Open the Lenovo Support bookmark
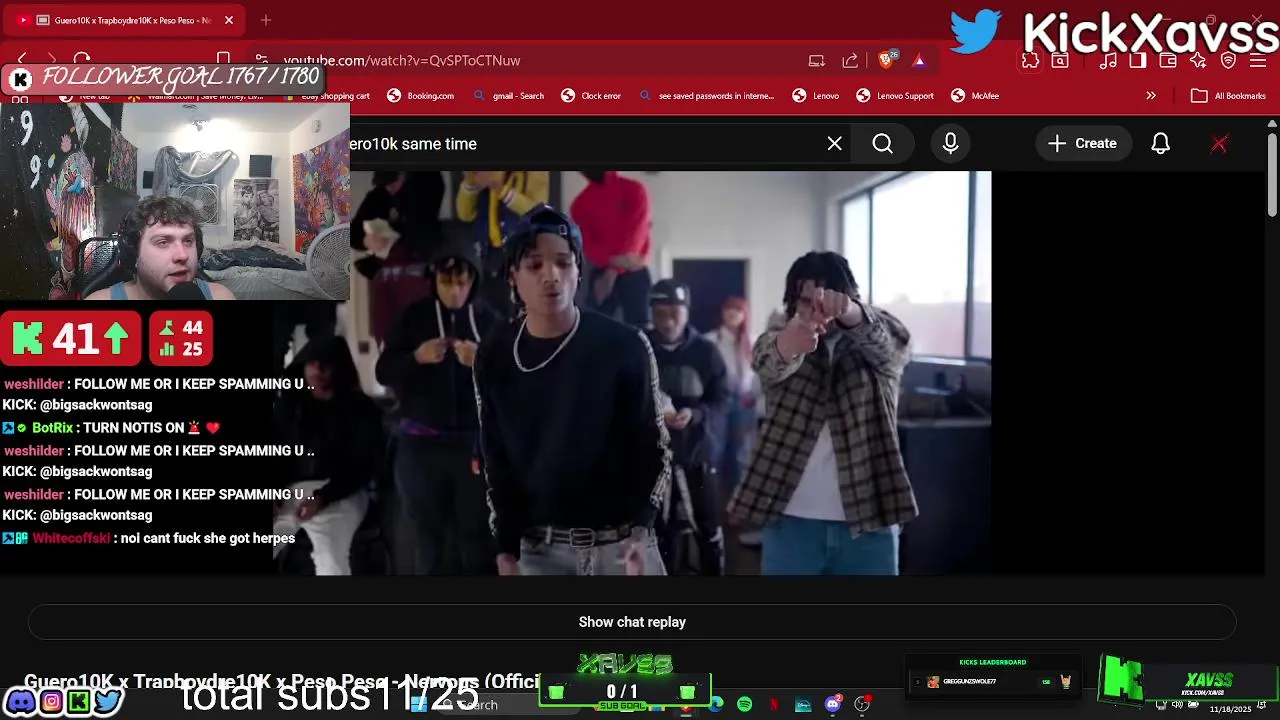 click(x=895, y=96)
